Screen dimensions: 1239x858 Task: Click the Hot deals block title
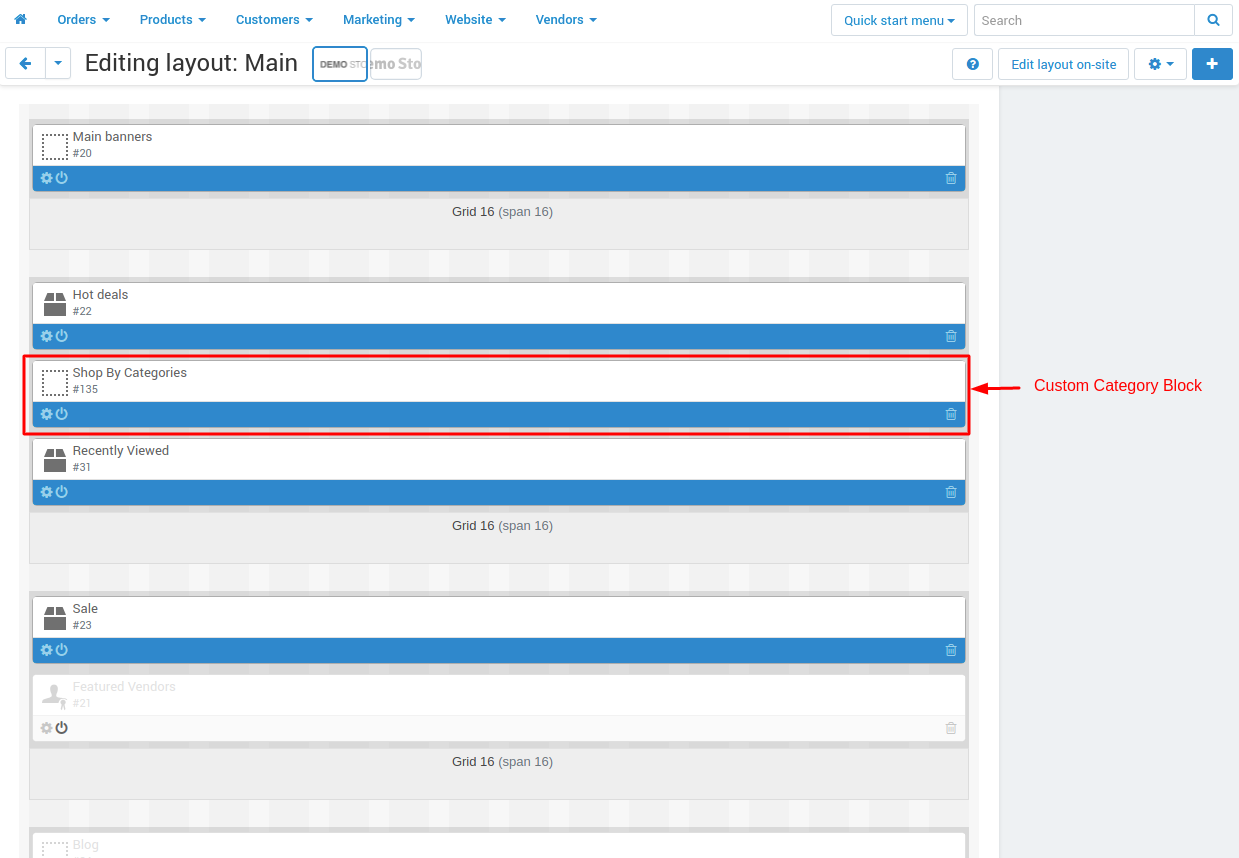click(100, 295)
